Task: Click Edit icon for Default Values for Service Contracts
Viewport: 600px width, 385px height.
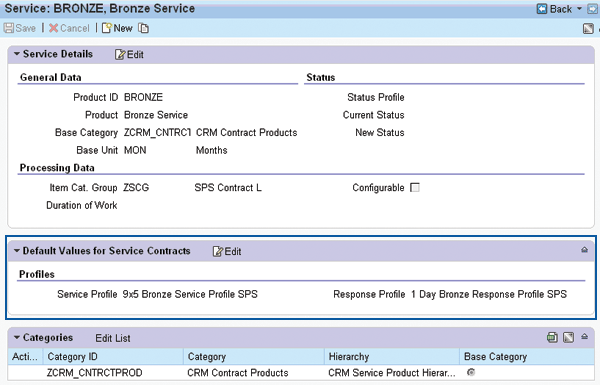Action: 218,251
